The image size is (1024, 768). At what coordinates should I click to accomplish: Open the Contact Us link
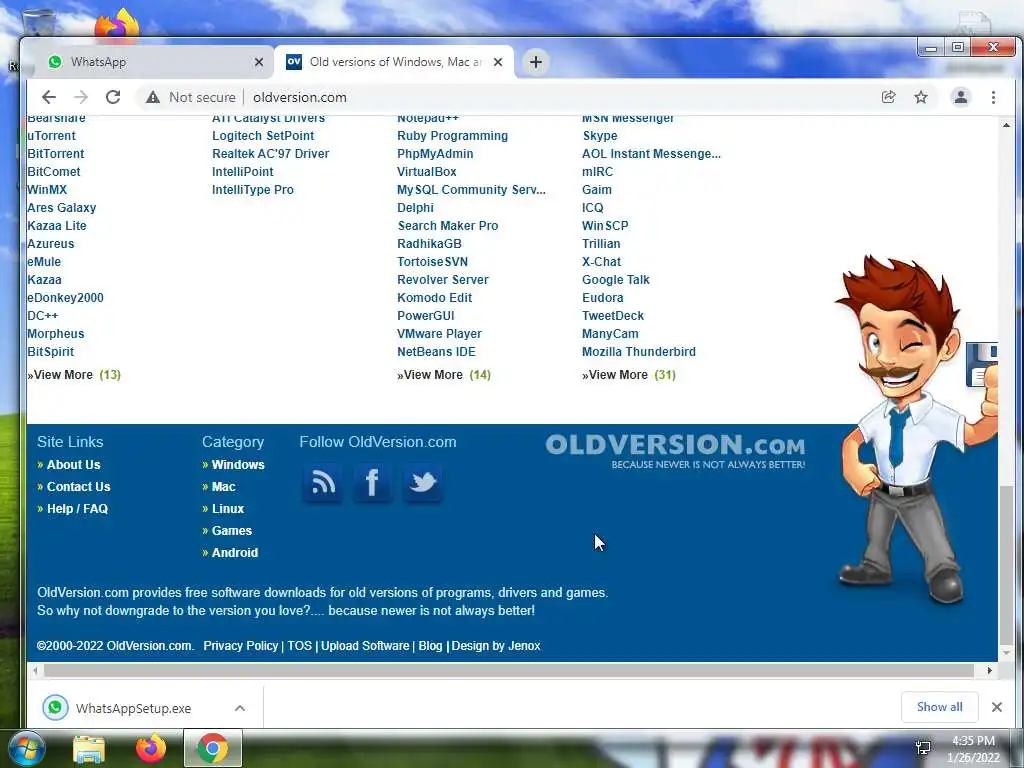(x=78, y=487)
